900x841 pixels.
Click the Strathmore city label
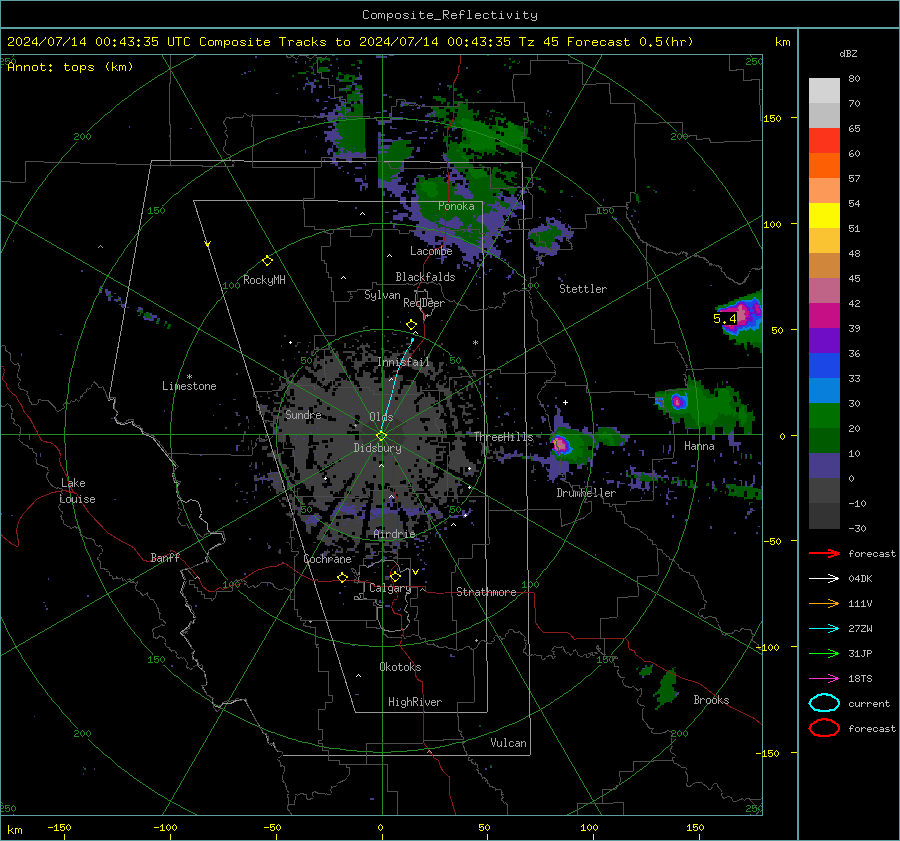click(486, 592)
